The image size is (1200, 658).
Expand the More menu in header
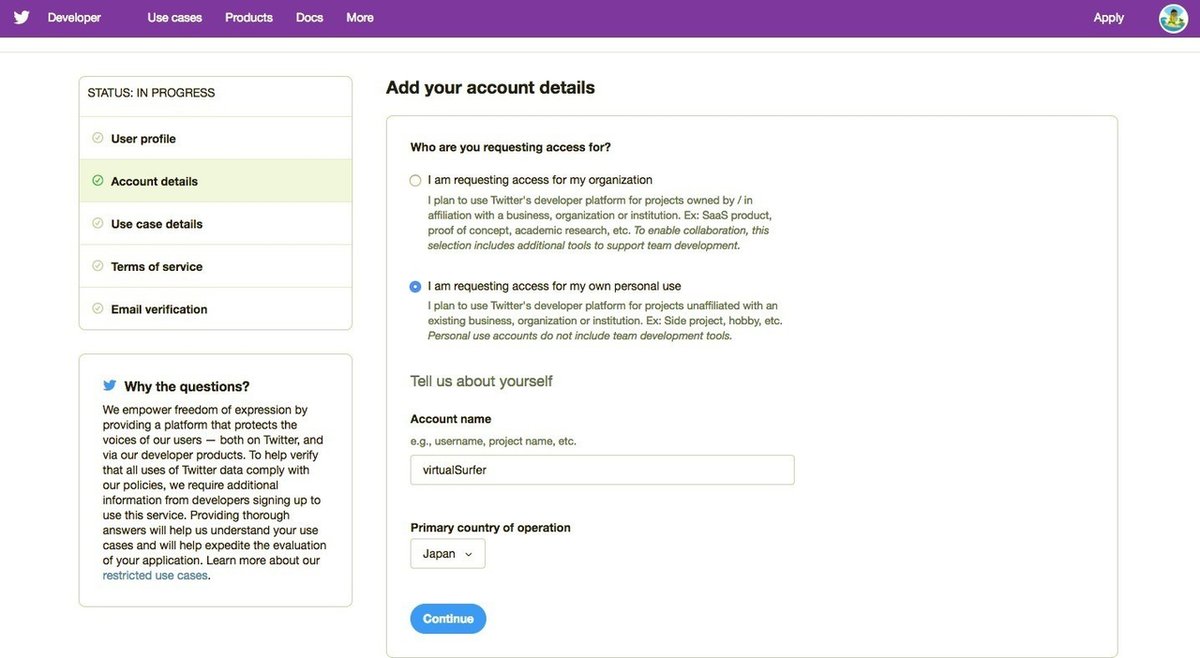[x=360, y=18]
